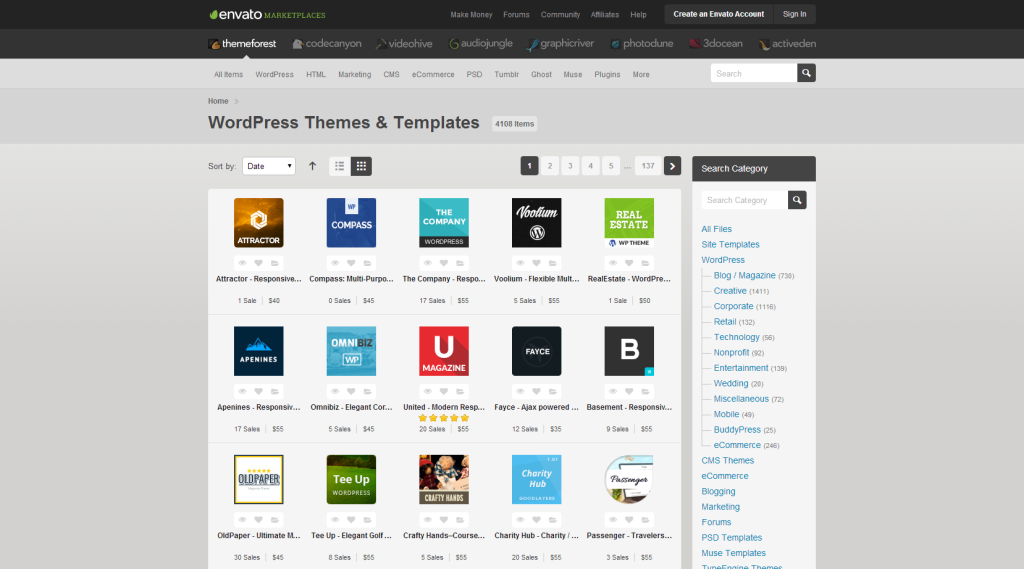This screenshot has width=1024, height=569.
Task: Preview The Company theme eye icon
Action: pyautogui.click(x=428, y=263)
